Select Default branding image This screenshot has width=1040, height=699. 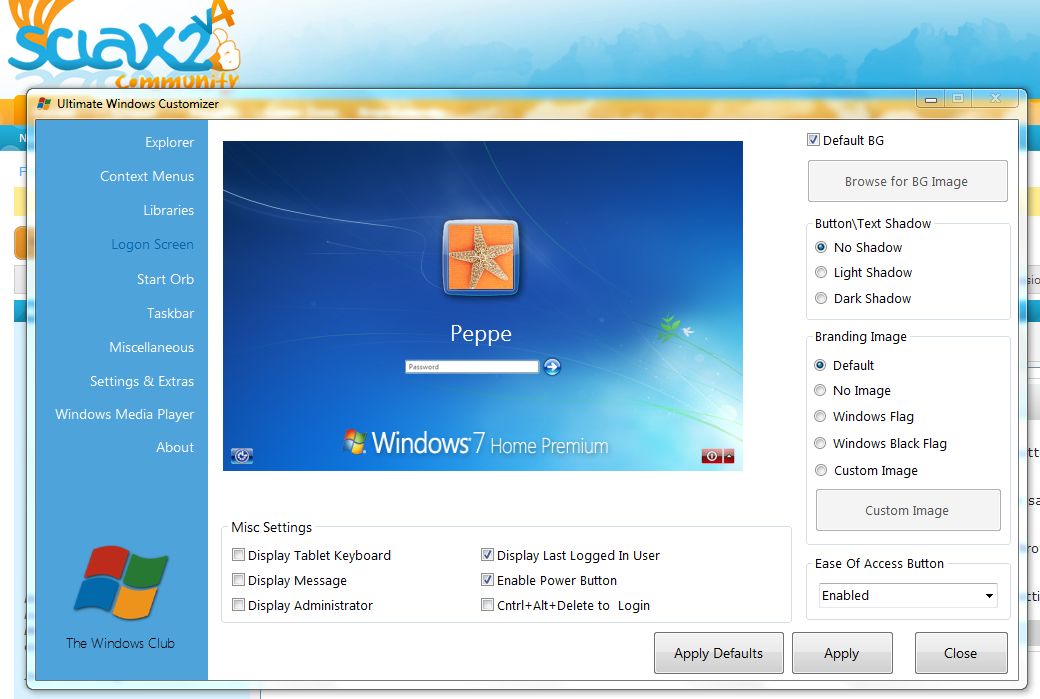pyautogui.click(x=820, y=365)
